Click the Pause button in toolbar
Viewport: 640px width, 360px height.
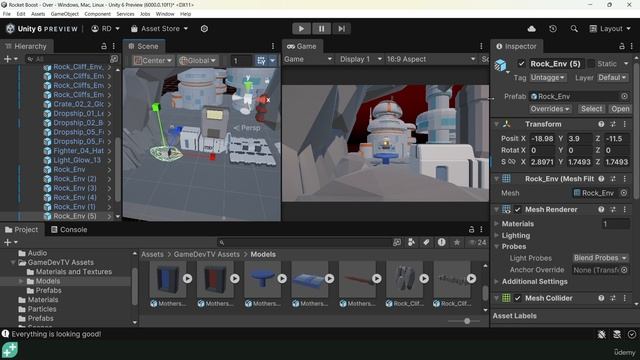pyautogui.click(x=321, y=29)
